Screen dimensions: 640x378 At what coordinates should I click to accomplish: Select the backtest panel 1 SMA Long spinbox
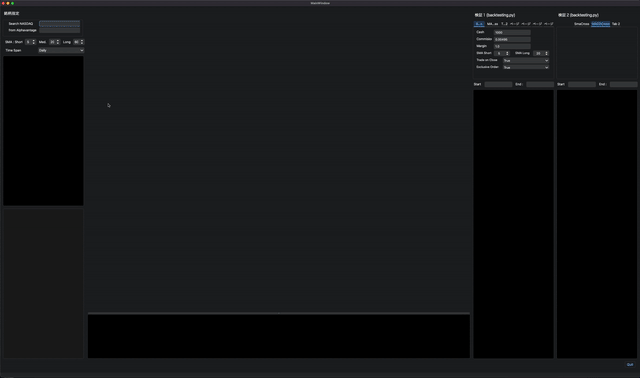pos(541,53)
